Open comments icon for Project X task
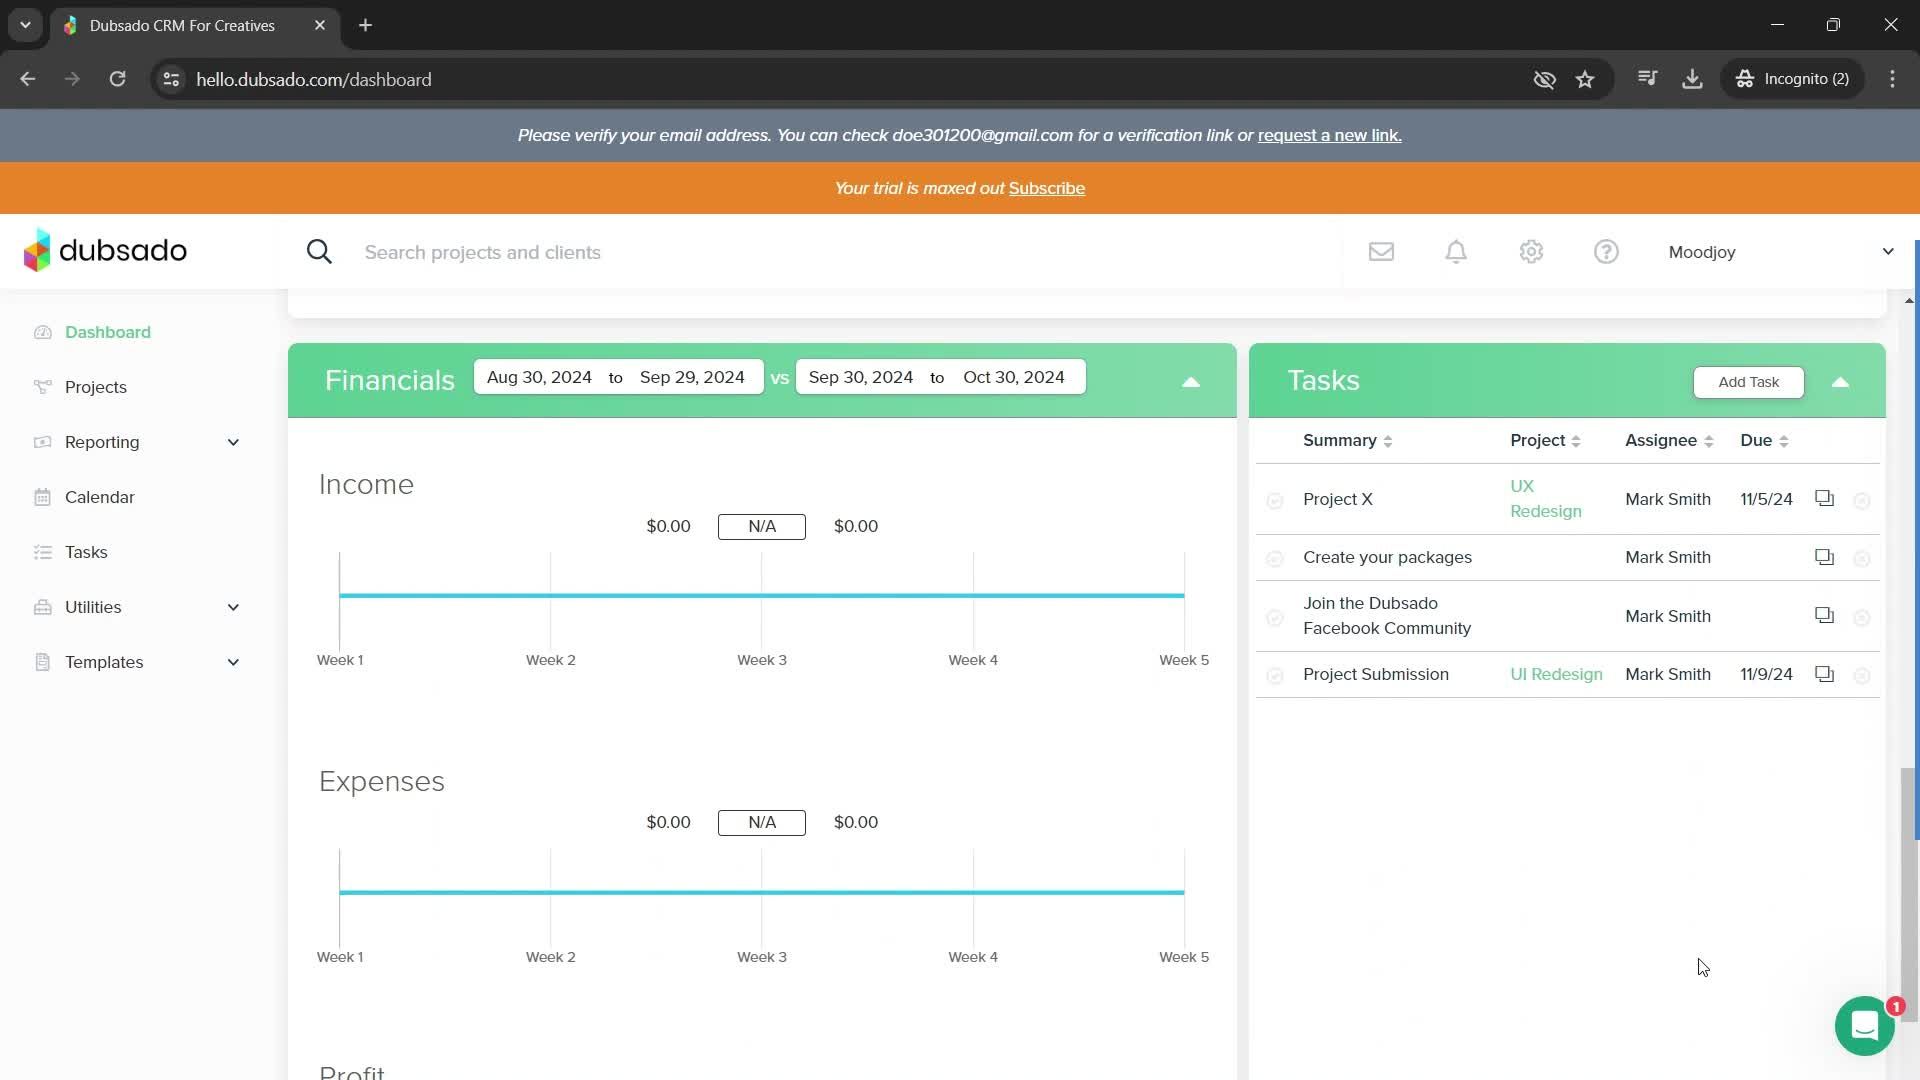This screenshot has height=1080, width=1920. tap(1824, 498)
